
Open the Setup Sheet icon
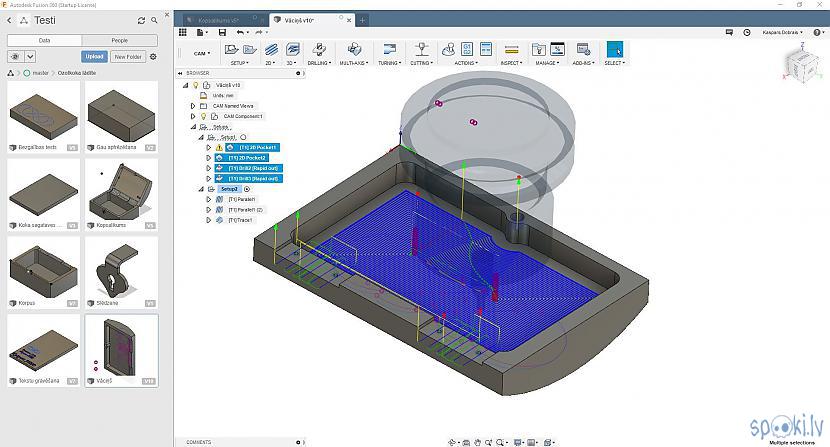[x=486, y=49]
